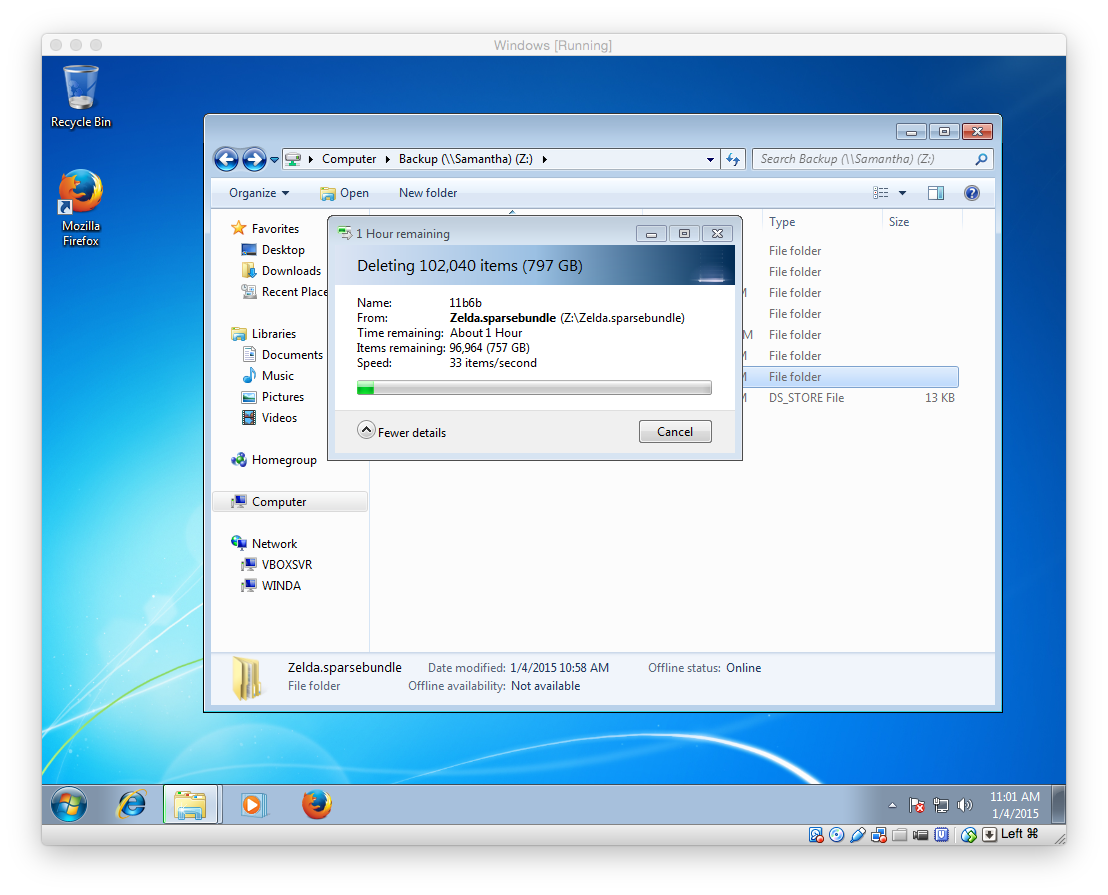Select the DS_STORE File row
This screenshot has width=1108, height=895.
(x=851, y=398)
